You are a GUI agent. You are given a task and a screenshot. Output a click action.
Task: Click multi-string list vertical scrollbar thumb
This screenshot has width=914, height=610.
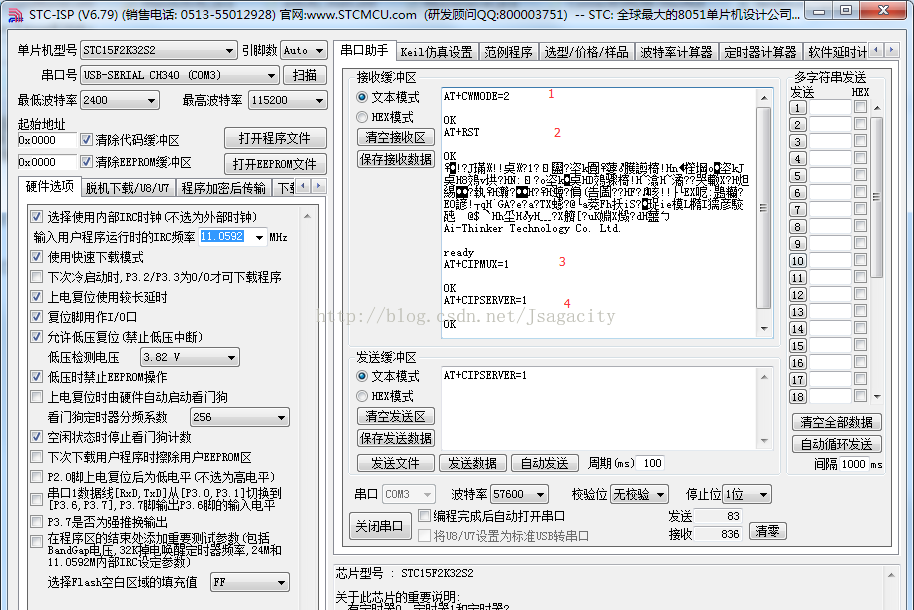click(x=877, y=197)
